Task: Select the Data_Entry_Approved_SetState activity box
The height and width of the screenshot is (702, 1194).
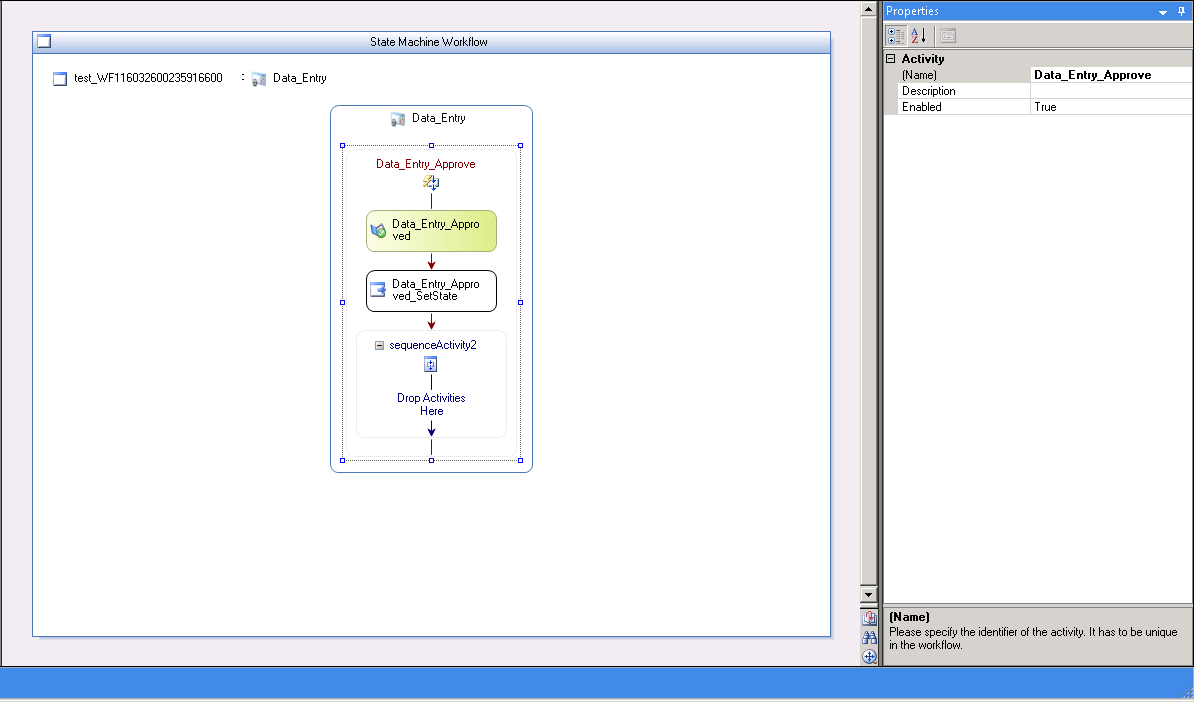Action: (x=431, y=291)
